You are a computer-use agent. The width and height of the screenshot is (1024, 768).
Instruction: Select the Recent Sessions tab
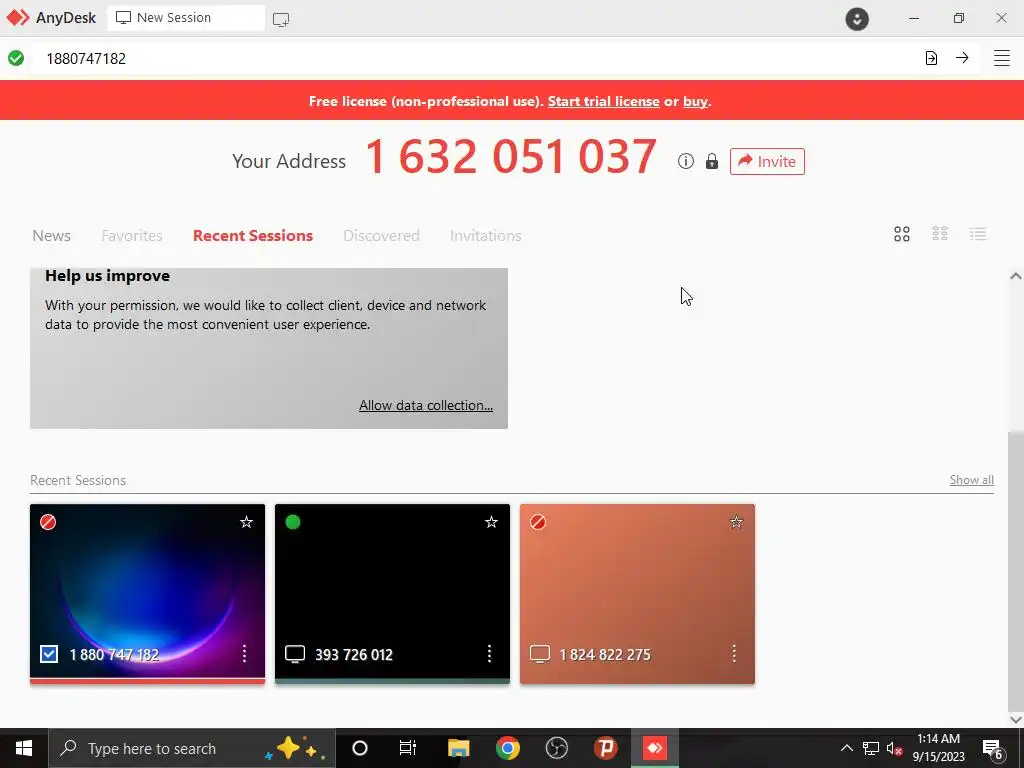253,236
